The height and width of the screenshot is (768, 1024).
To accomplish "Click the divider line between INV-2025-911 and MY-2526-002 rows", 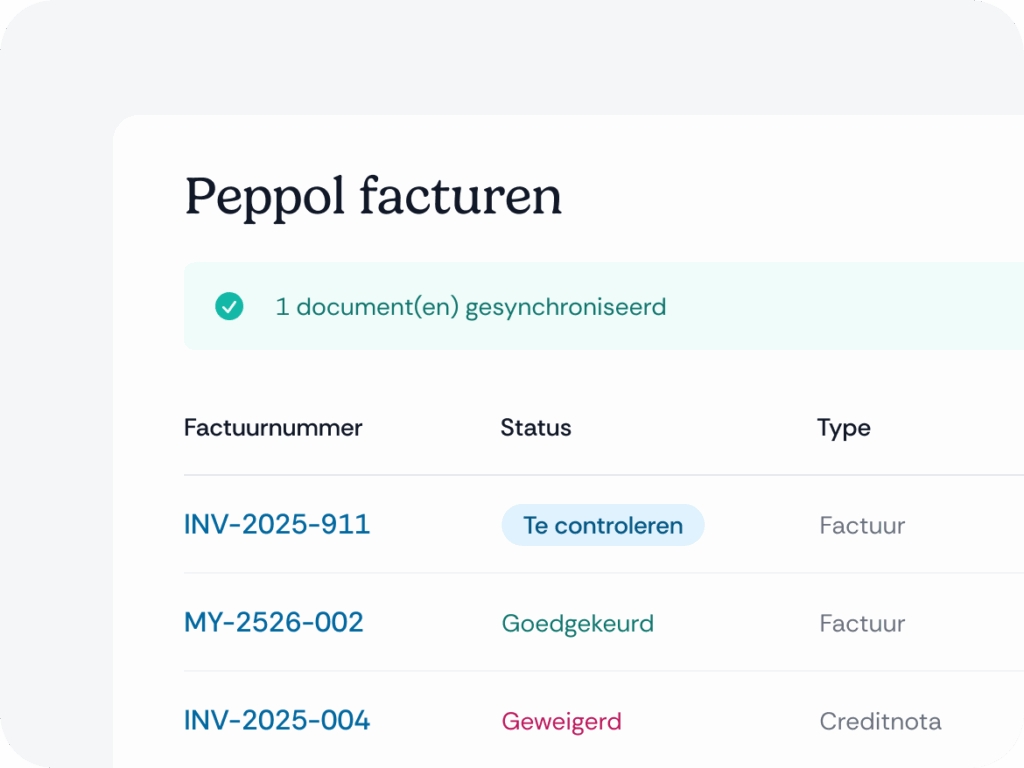I will [x=600, y=573].
